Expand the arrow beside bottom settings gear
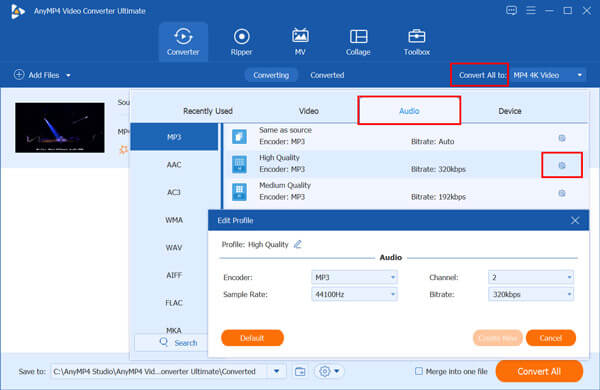Viewport: 600px width, 390px height. (x=337, y=371)
